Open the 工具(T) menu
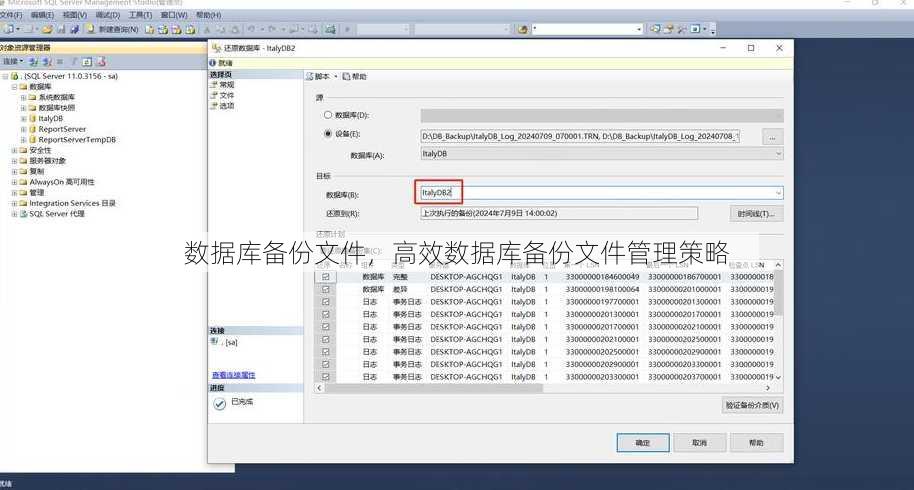 [x=140, y=15]
